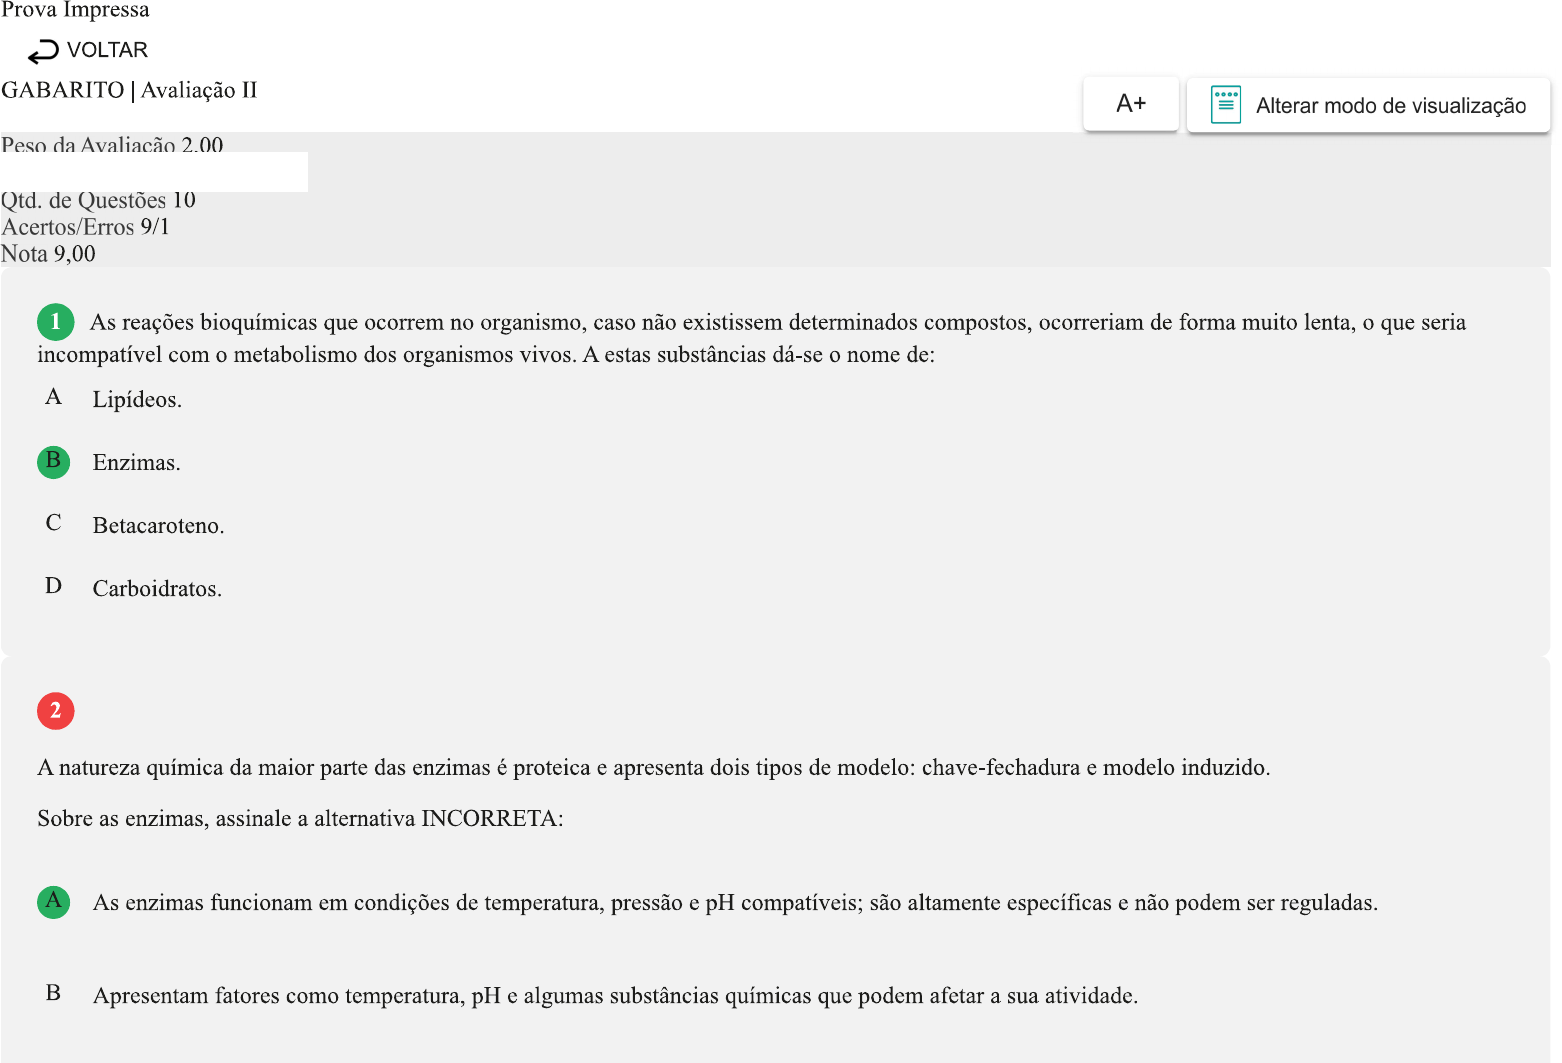Viewport: 1562px width, 1063px height.
Task: Select green option A in question 2
Action: (53, 902)
